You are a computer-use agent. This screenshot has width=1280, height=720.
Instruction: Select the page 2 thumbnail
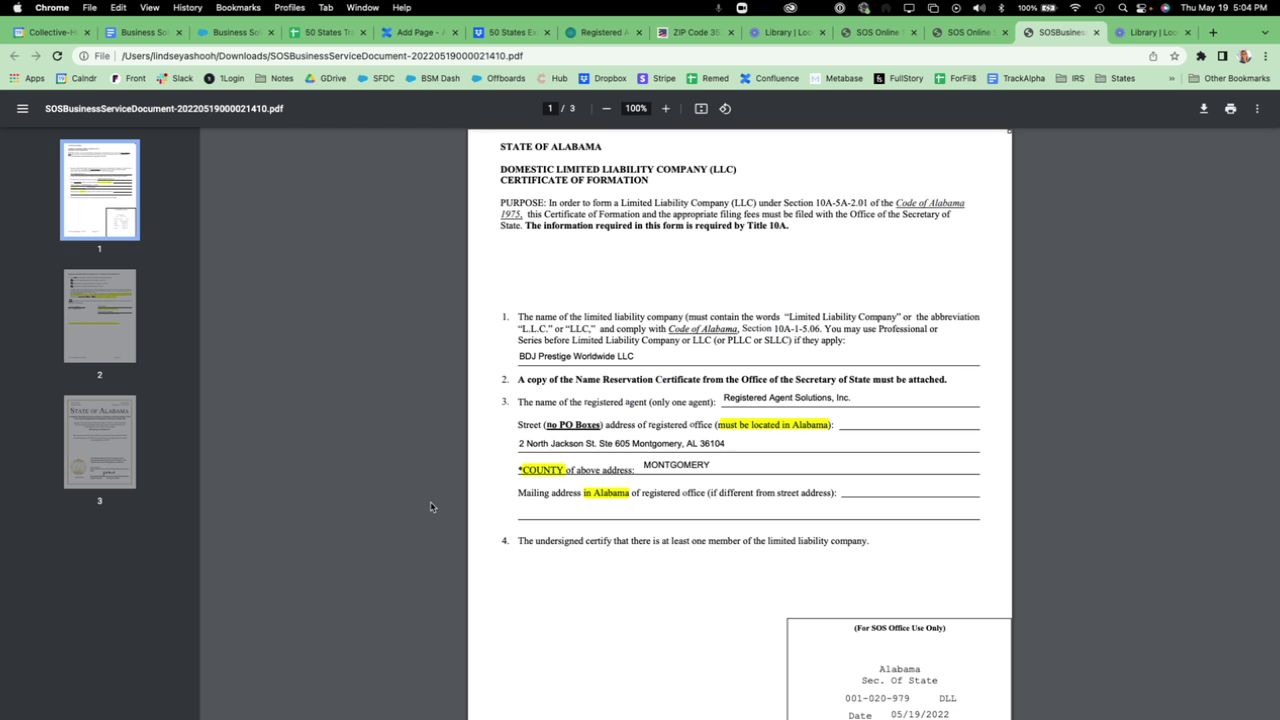click(x=100, y=316)
